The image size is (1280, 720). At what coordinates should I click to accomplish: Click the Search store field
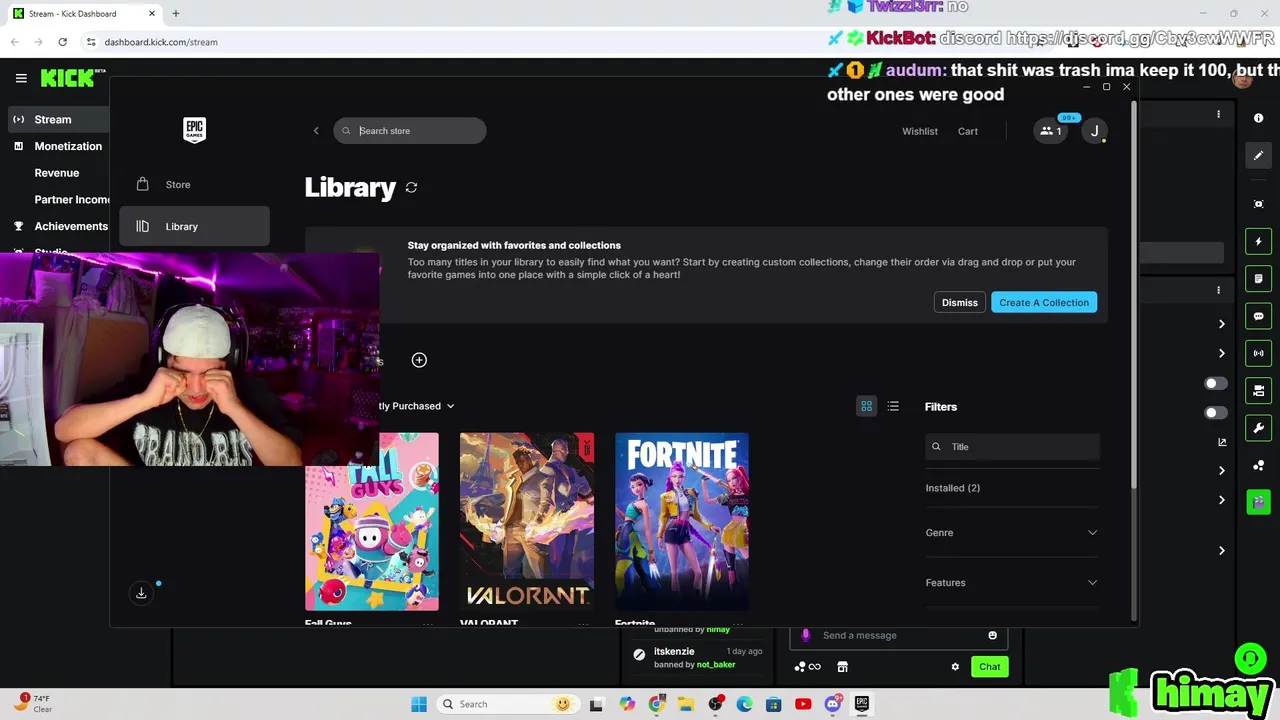pyautogui.click(x=410, y=131)
